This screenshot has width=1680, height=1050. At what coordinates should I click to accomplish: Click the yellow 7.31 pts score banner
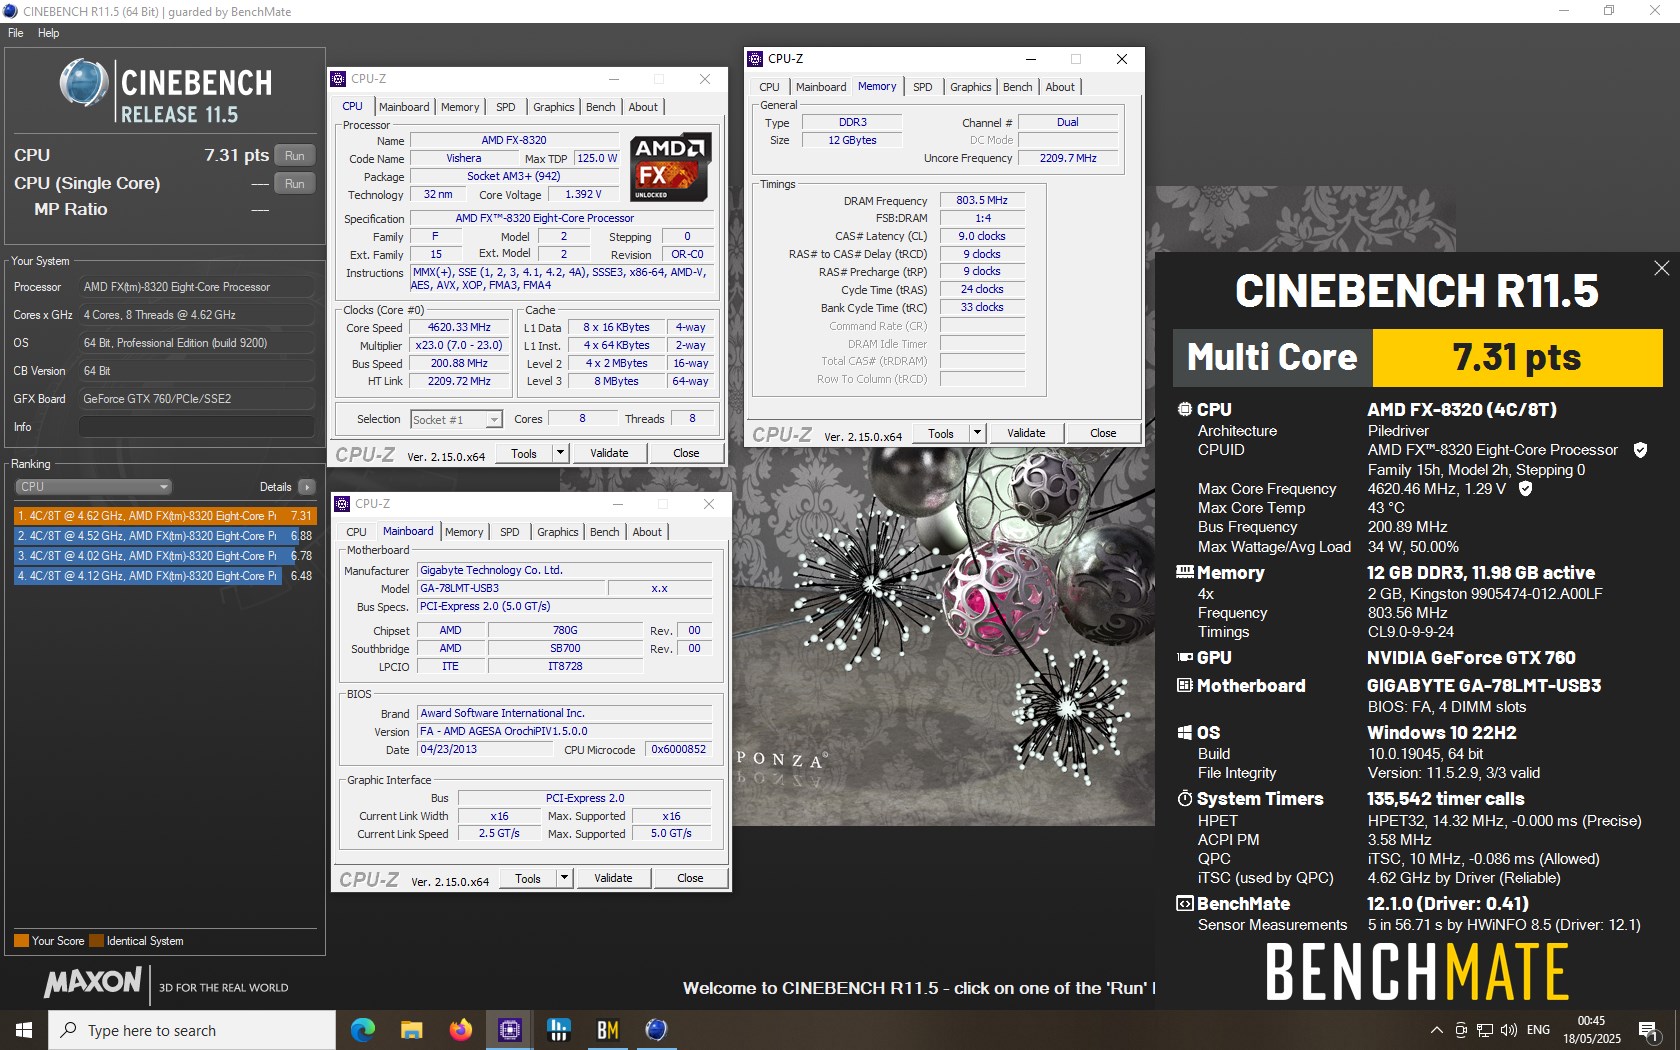(1517, 358)
